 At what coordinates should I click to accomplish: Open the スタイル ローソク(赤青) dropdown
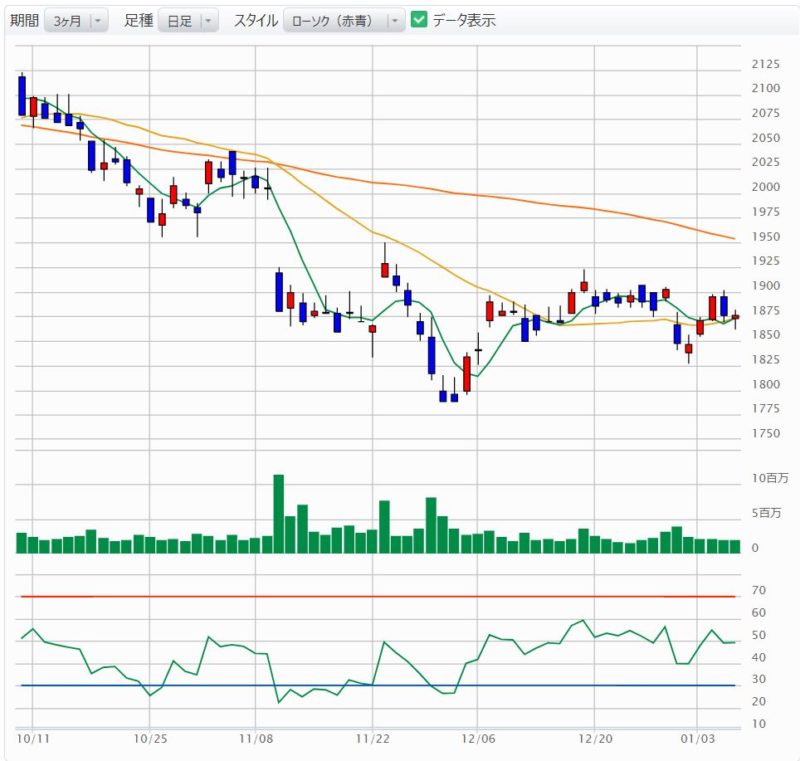(344, 21)
